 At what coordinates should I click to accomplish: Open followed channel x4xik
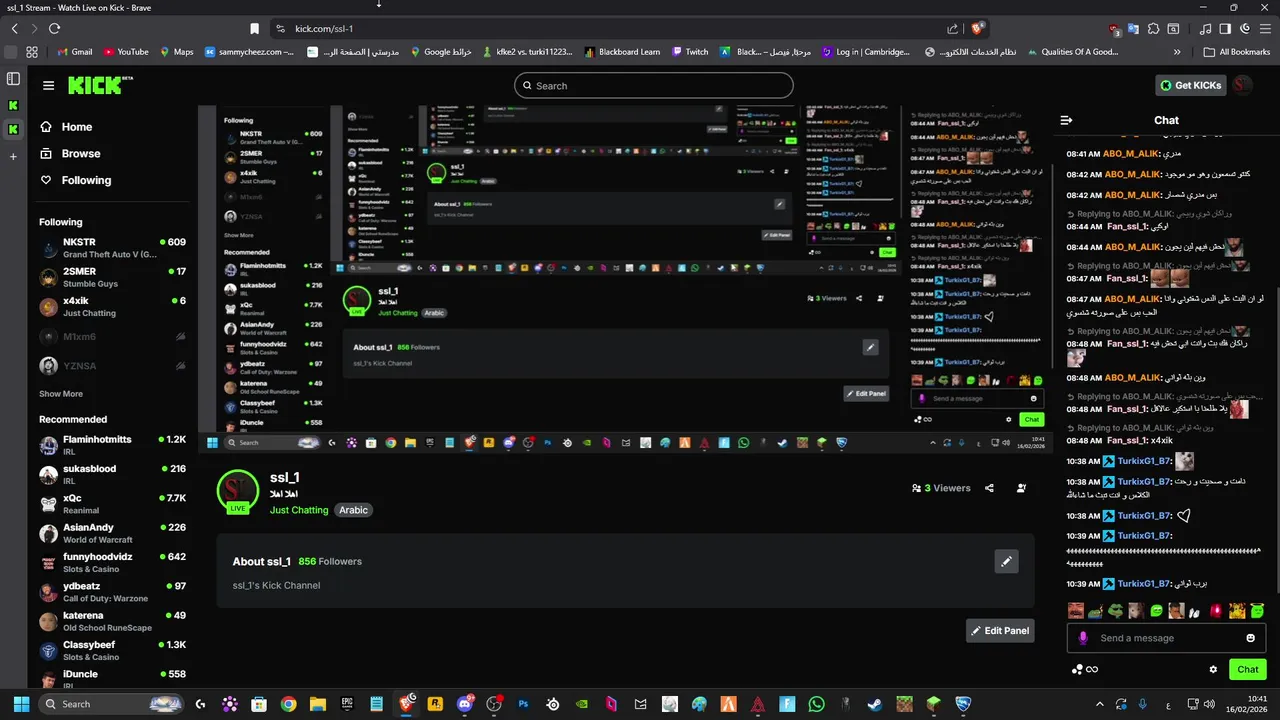tap(112, 306)
